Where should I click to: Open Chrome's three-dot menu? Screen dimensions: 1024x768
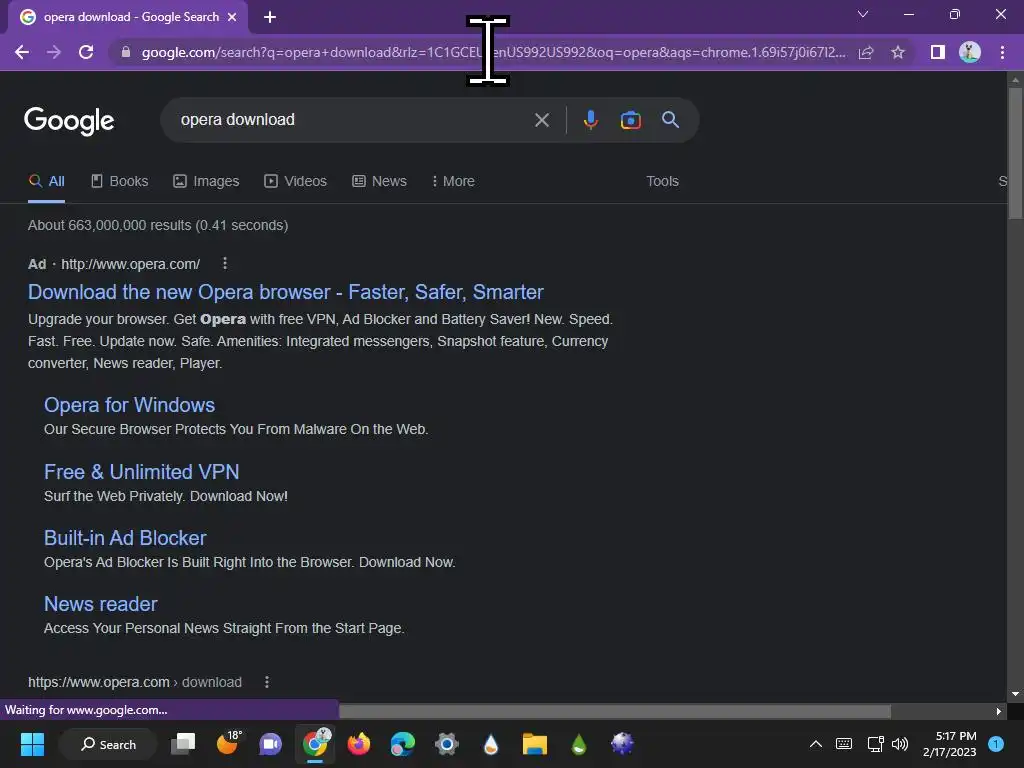[1002, 52]
